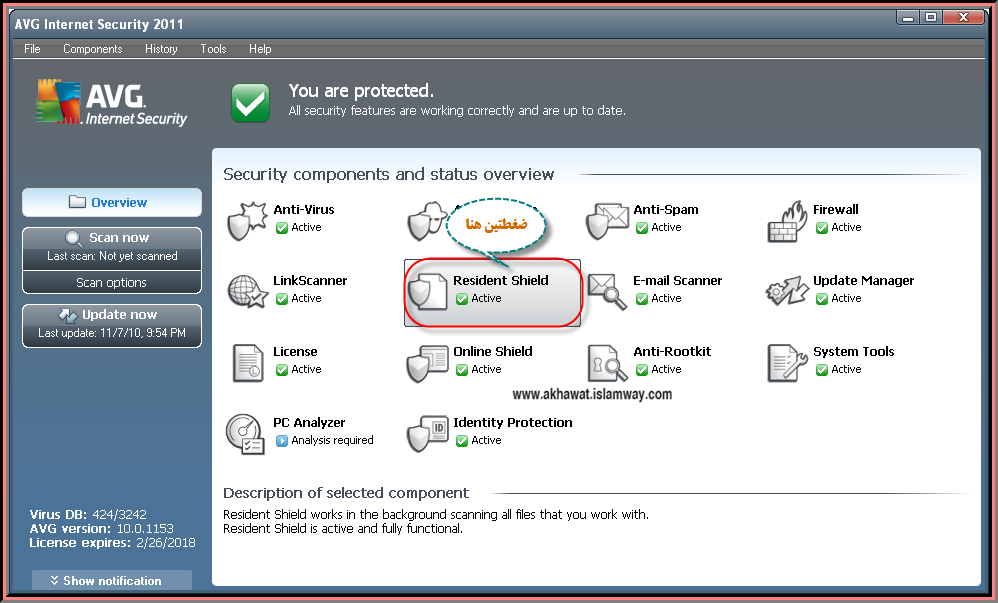Click the large green protection checkmark
This screenshot has width=998, height=603.
pos(250,103)
